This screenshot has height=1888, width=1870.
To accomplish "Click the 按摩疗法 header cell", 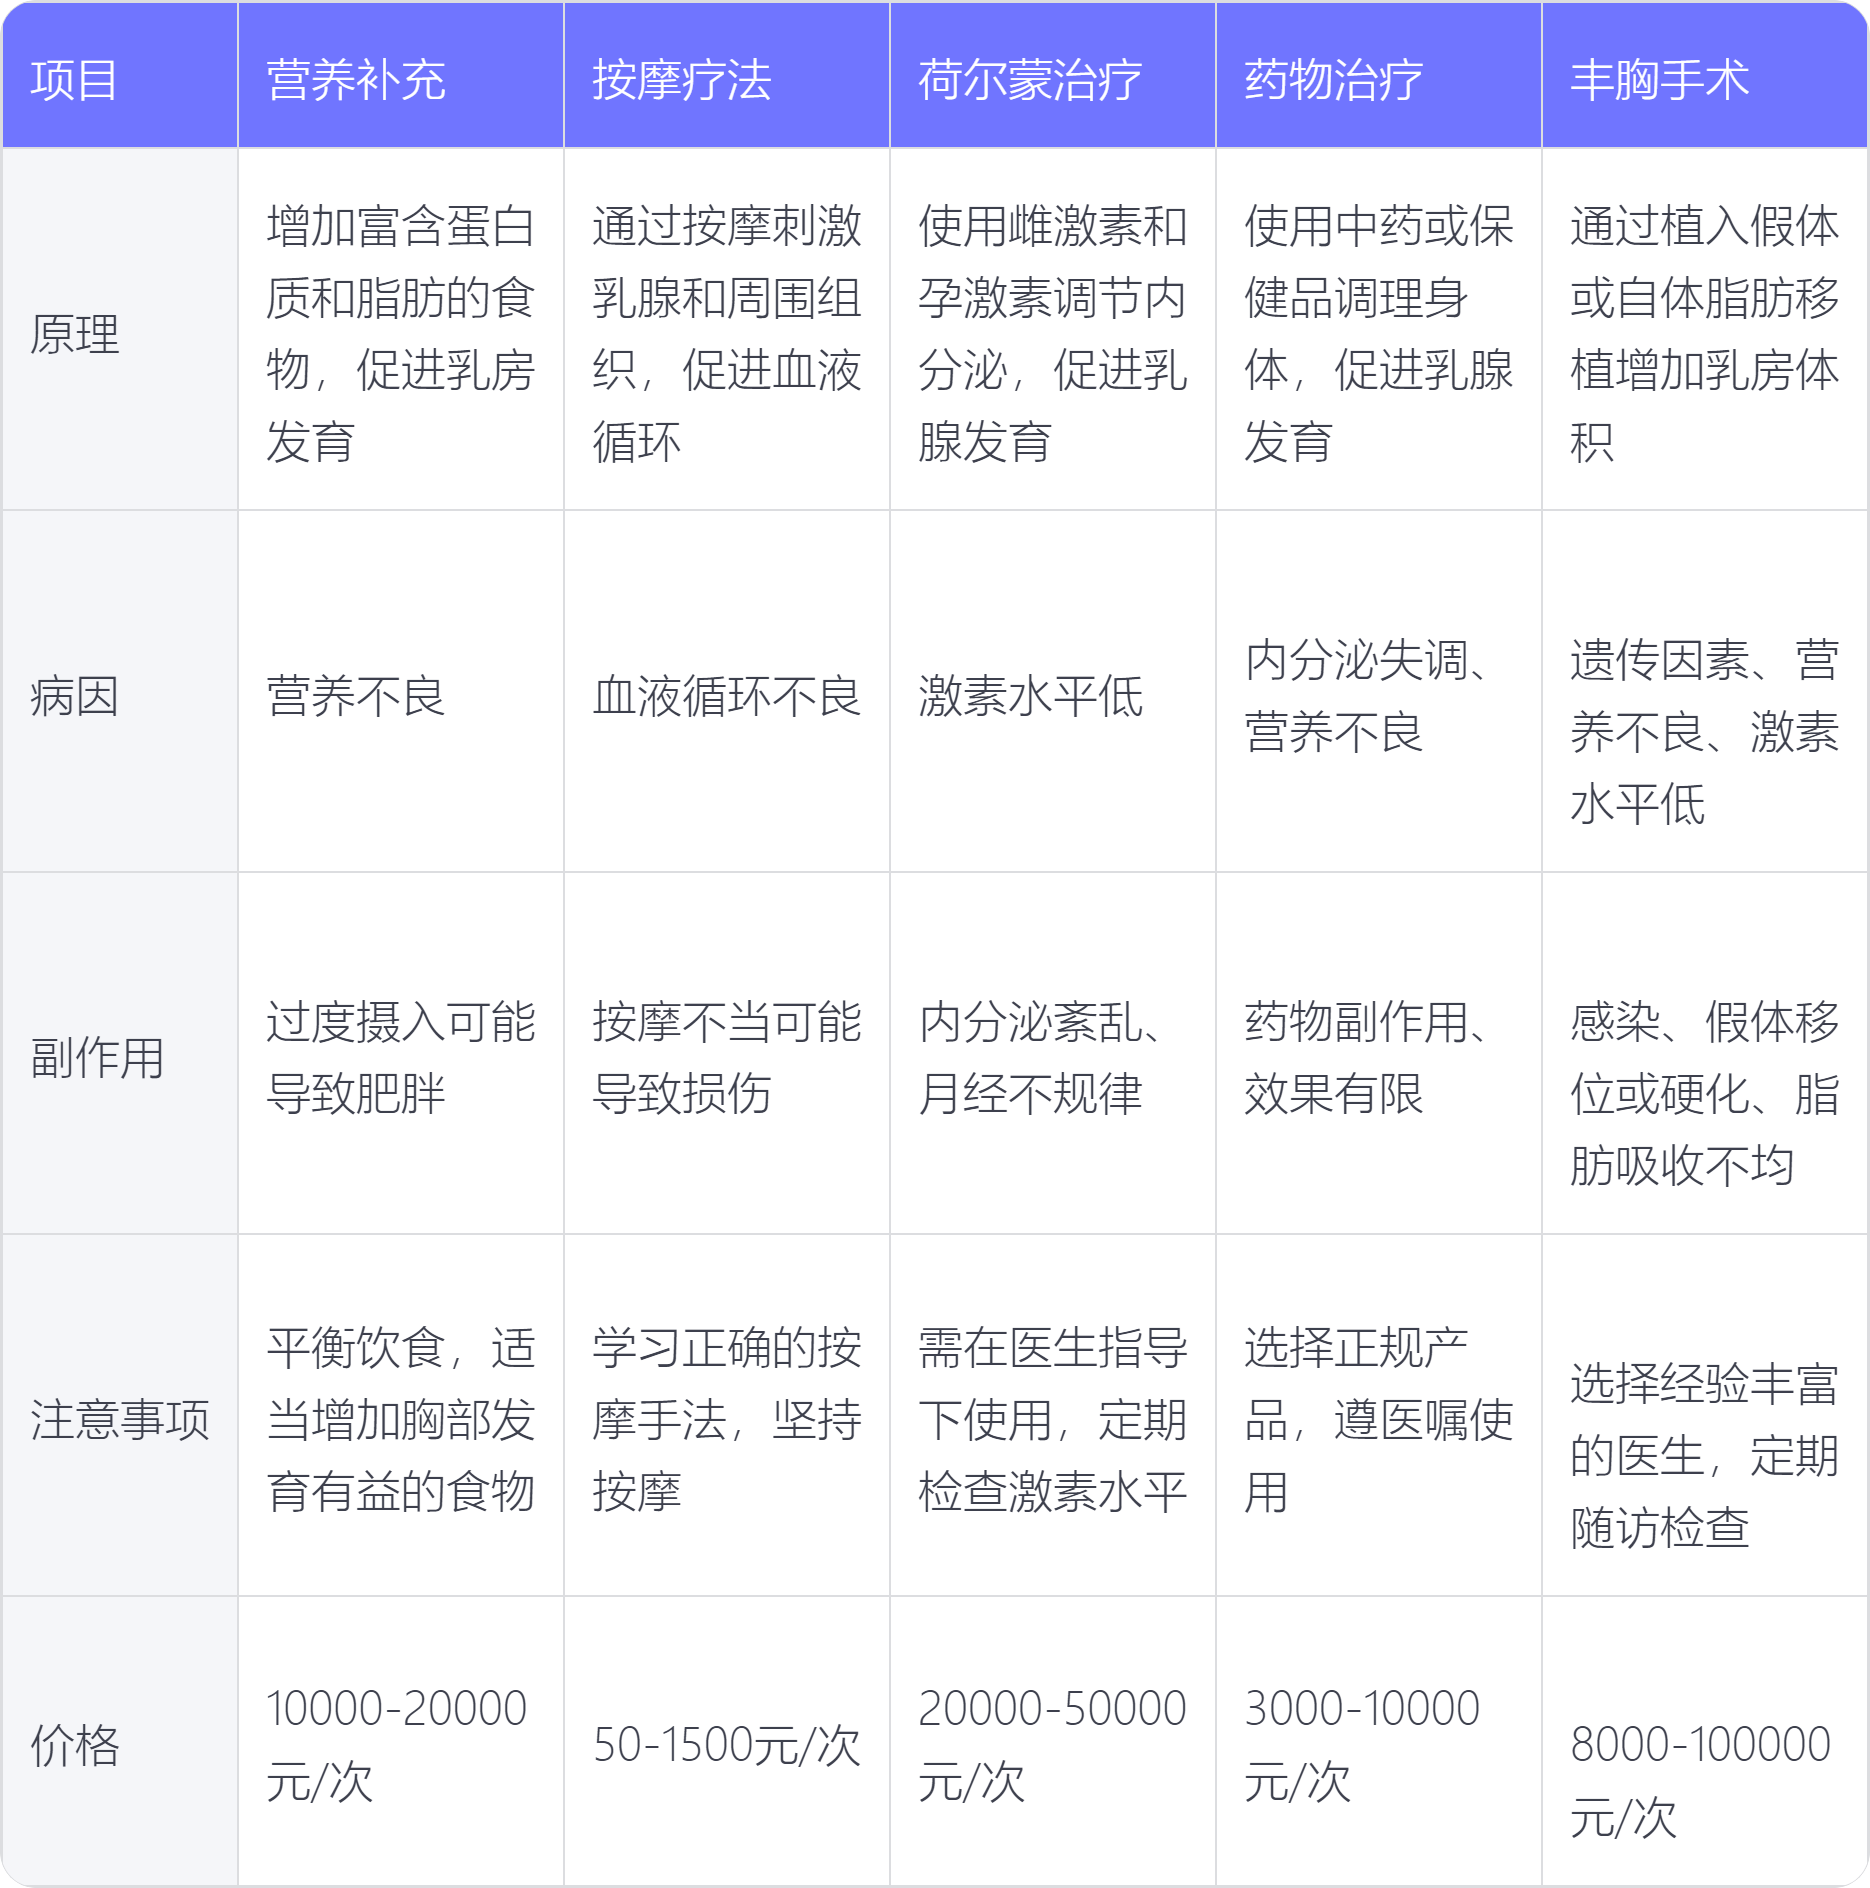I will (682, 80).
